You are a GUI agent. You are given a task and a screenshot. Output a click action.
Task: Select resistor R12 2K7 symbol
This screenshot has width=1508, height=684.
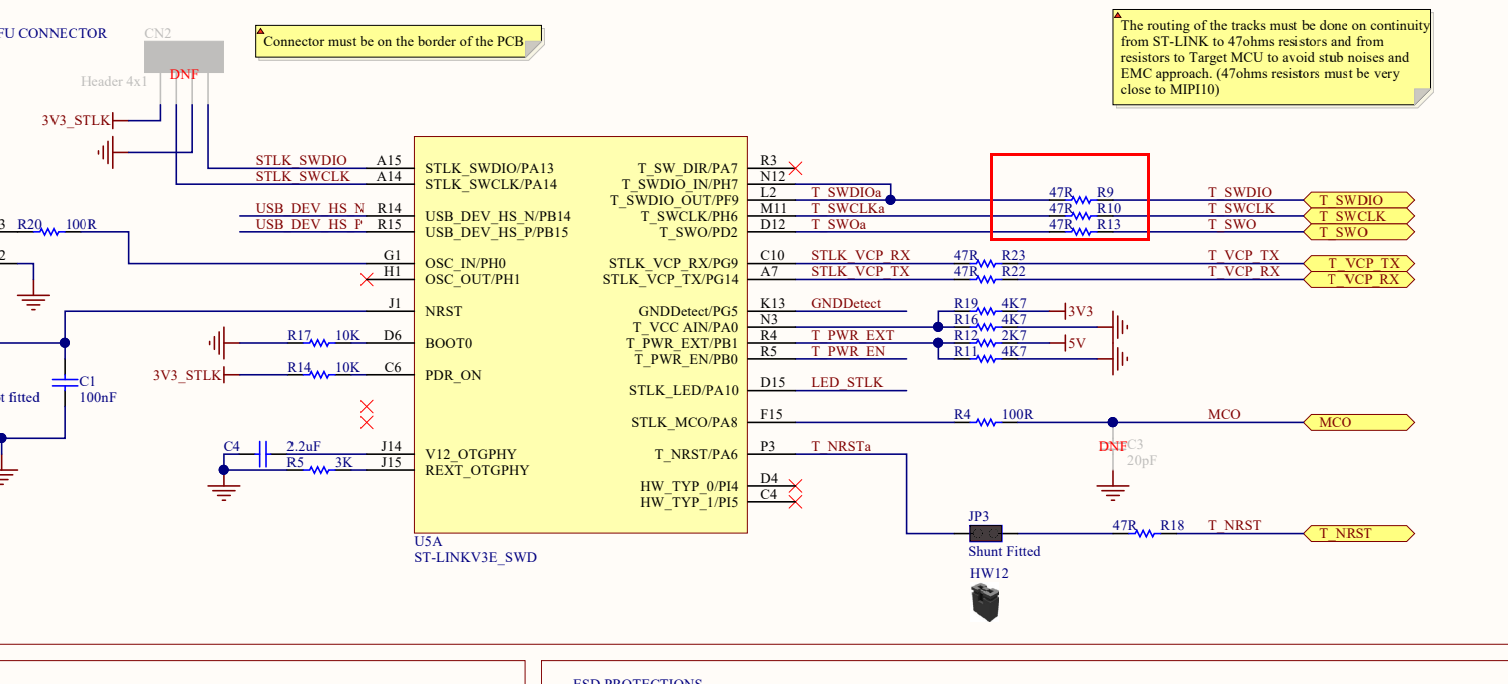[987, 342]
